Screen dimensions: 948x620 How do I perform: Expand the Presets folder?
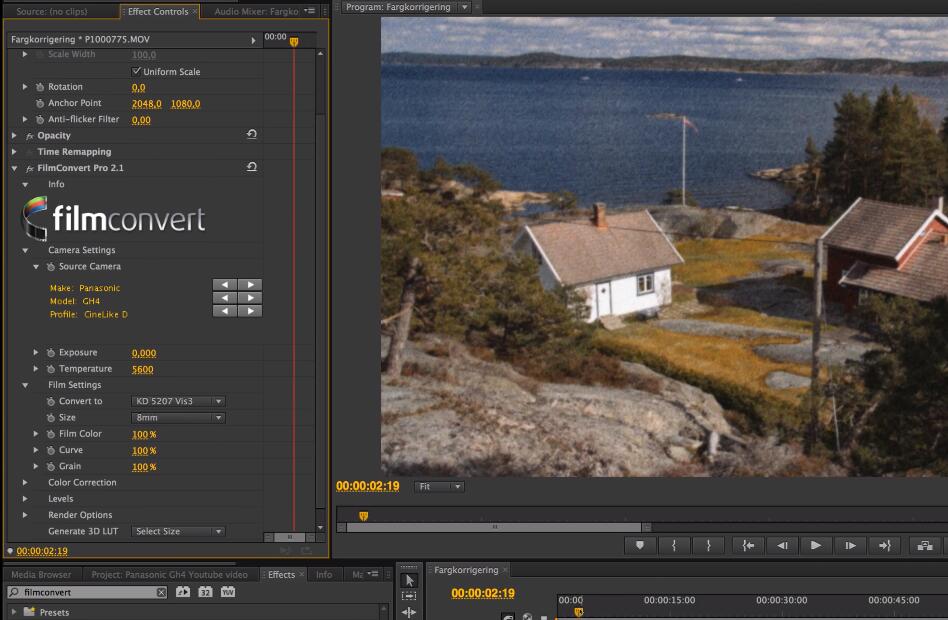(x=14, y=612)
